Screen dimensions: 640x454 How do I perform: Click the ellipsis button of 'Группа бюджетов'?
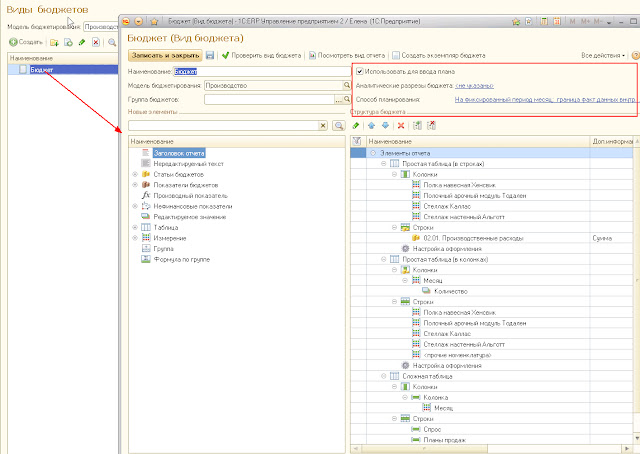coord(338,99)
